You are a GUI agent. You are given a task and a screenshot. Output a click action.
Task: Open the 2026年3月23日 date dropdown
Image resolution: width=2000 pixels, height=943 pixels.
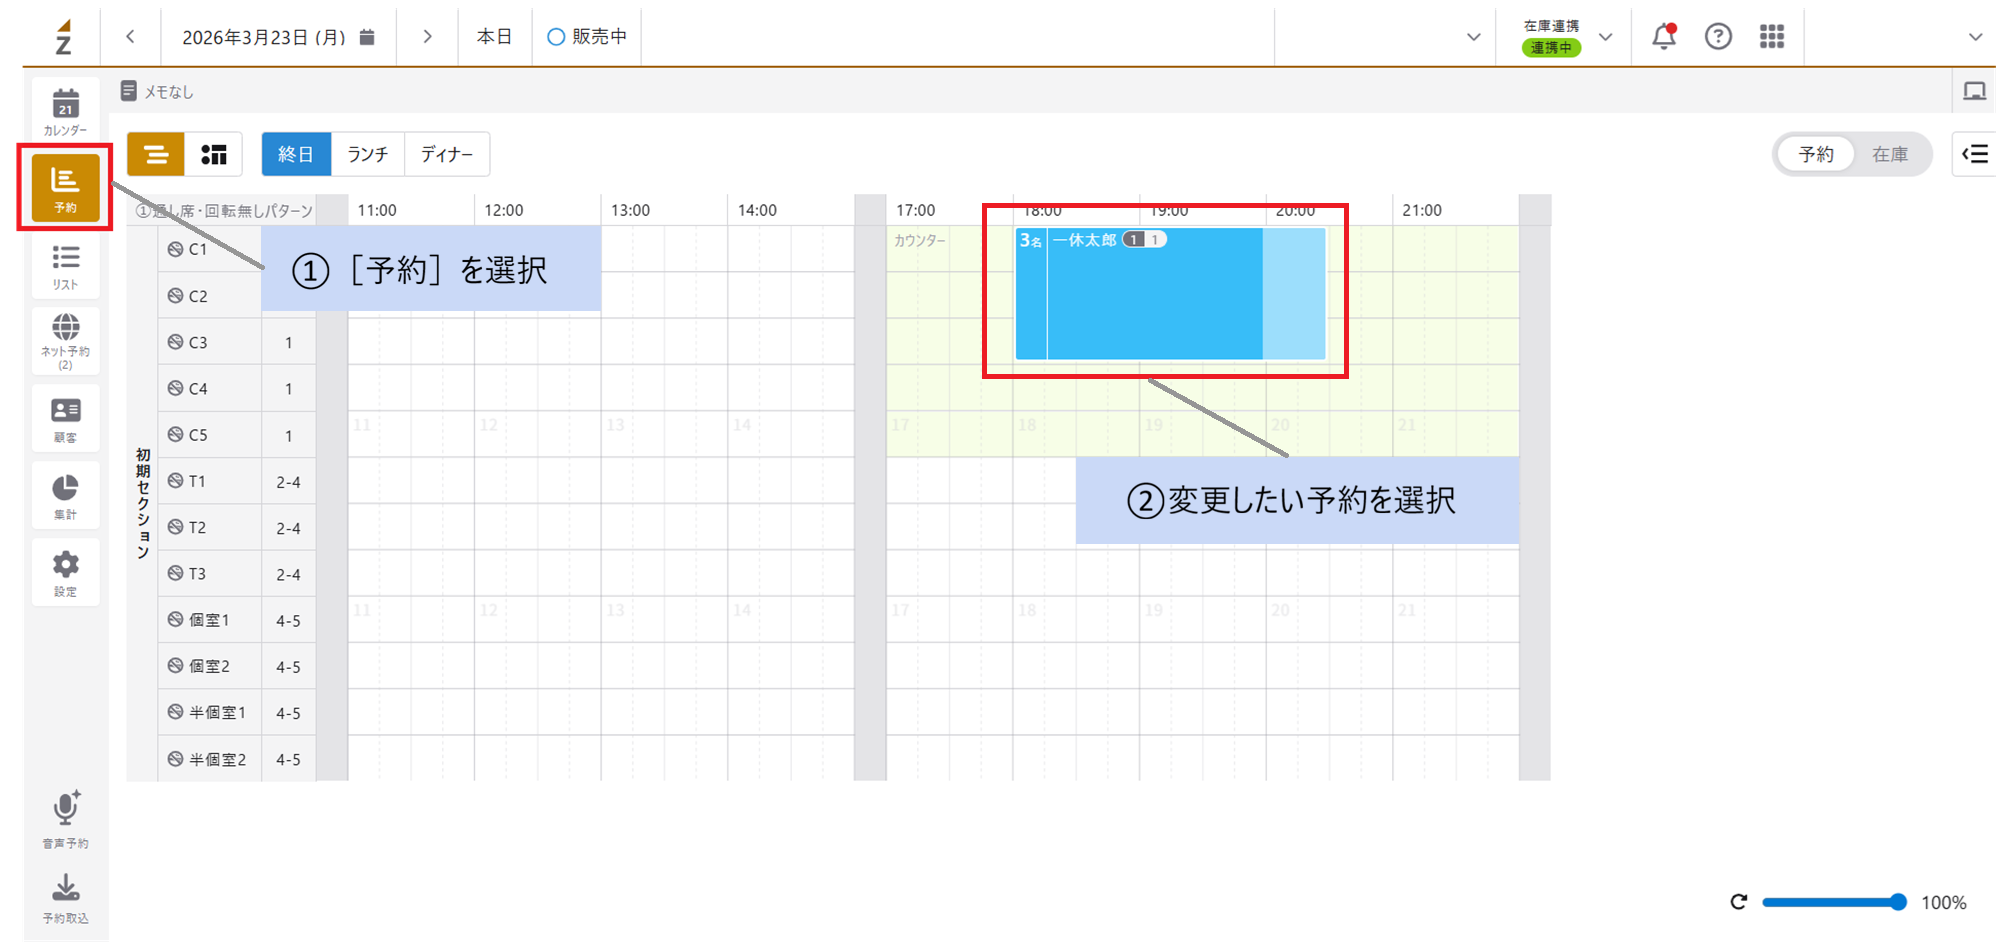click(x=278, y=37)
